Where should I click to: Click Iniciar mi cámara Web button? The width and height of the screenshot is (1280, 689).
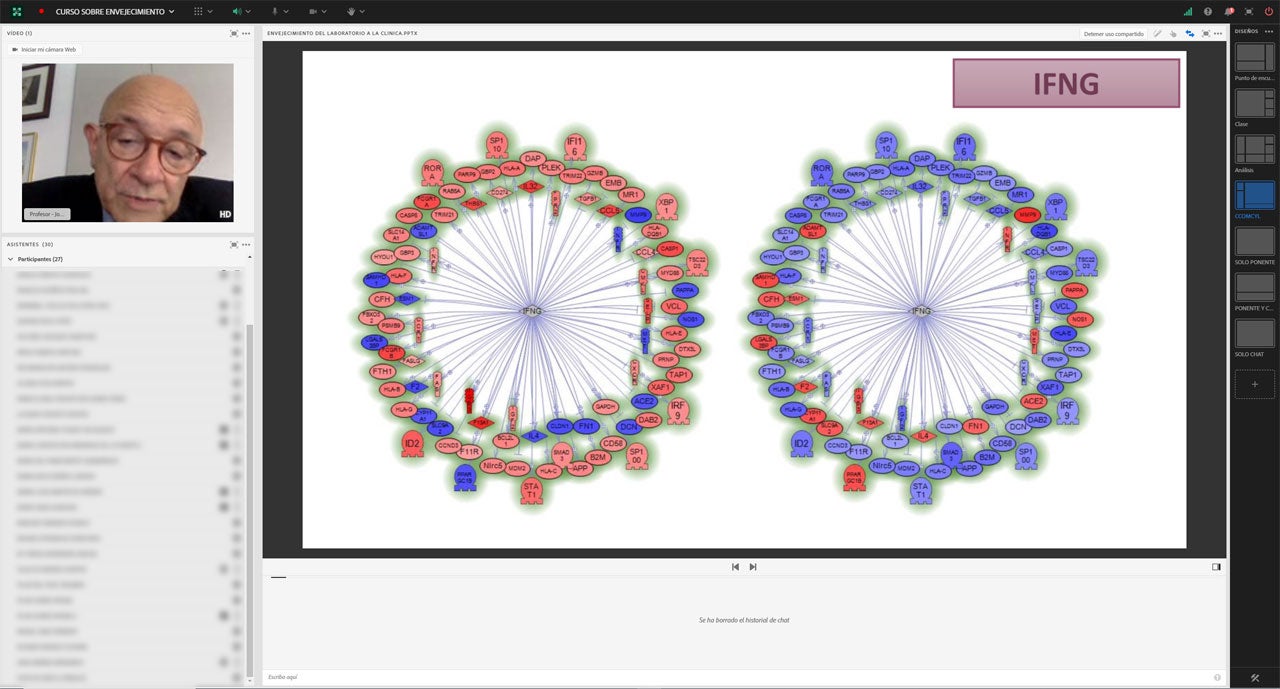point(44,49)
